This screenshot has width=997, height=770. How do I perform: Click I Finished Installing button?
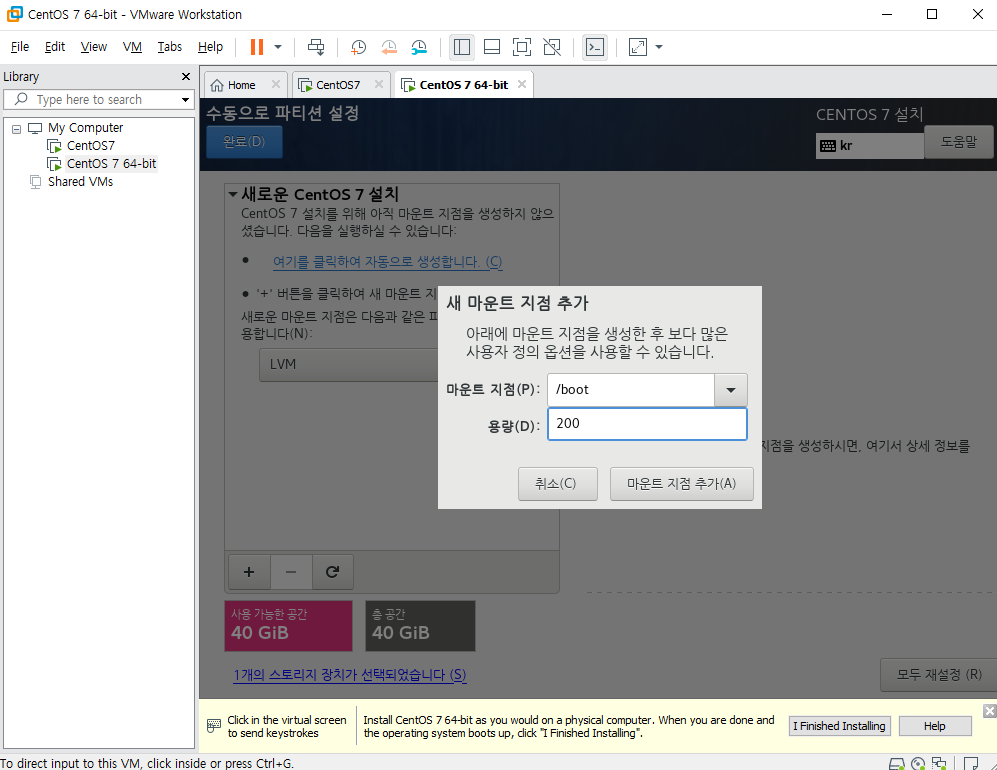(839, 726)
